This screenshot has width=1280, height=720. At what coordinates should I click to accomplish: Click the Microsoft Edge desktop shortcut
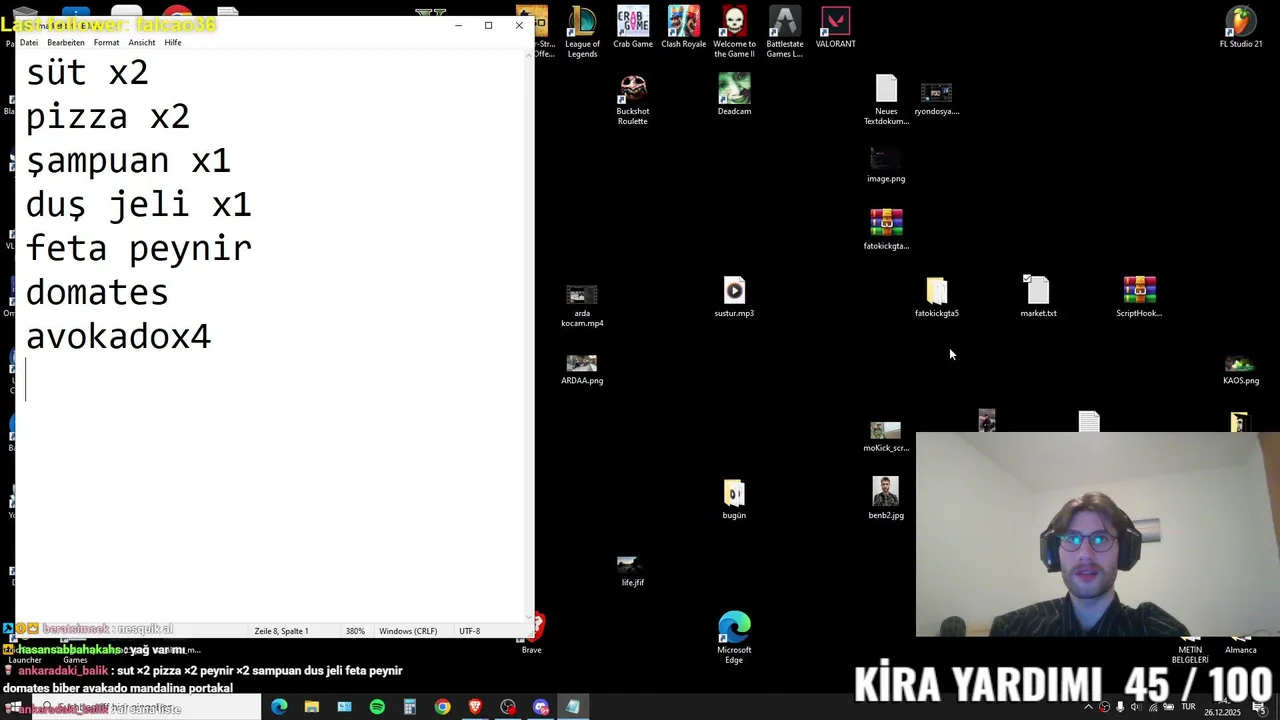coord(734,638)
